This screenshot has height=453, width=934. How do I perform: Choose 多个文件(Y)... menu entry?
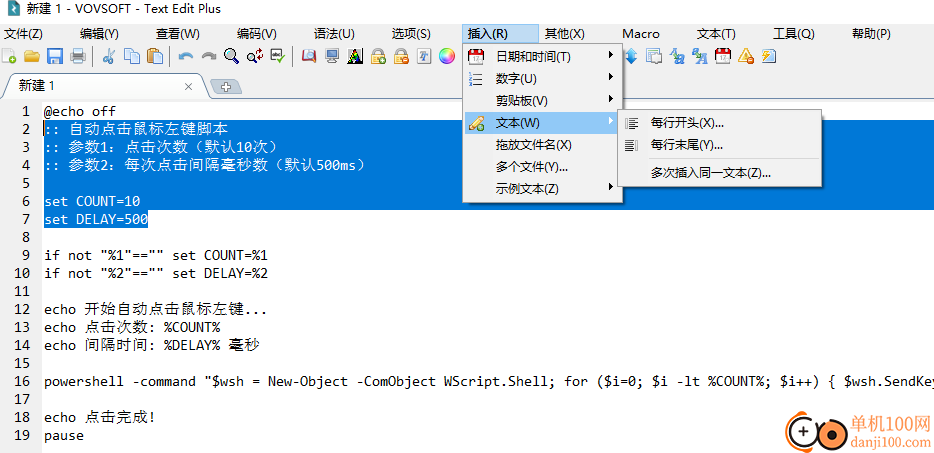tap(542, 167)
